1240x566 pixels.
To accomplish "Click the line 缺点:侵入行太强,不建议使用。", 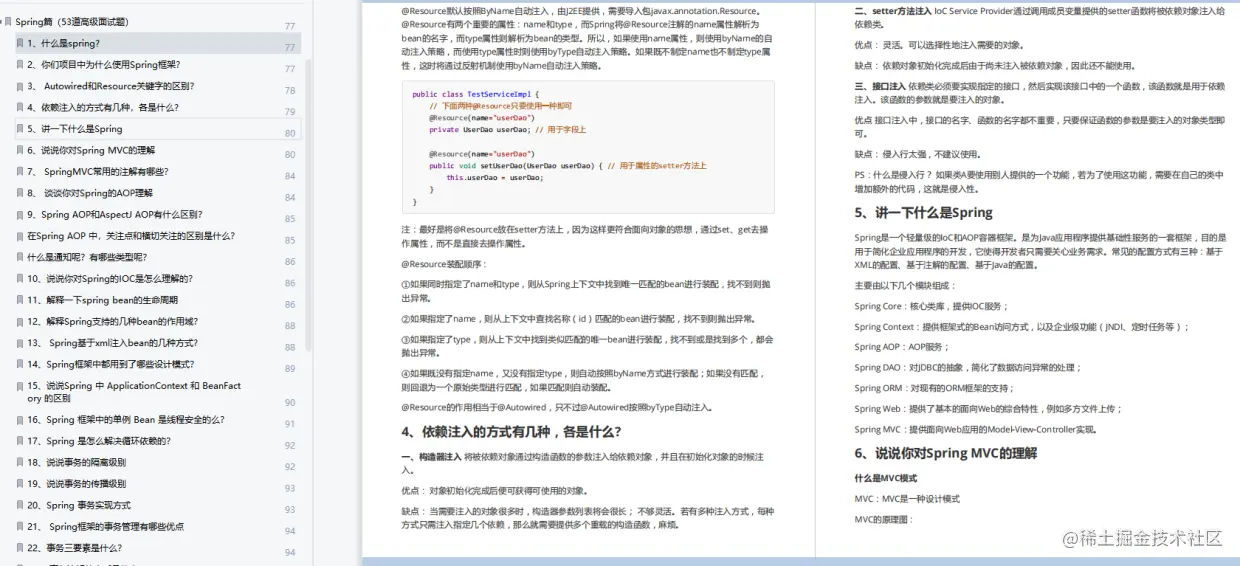I will pos(917,154).
